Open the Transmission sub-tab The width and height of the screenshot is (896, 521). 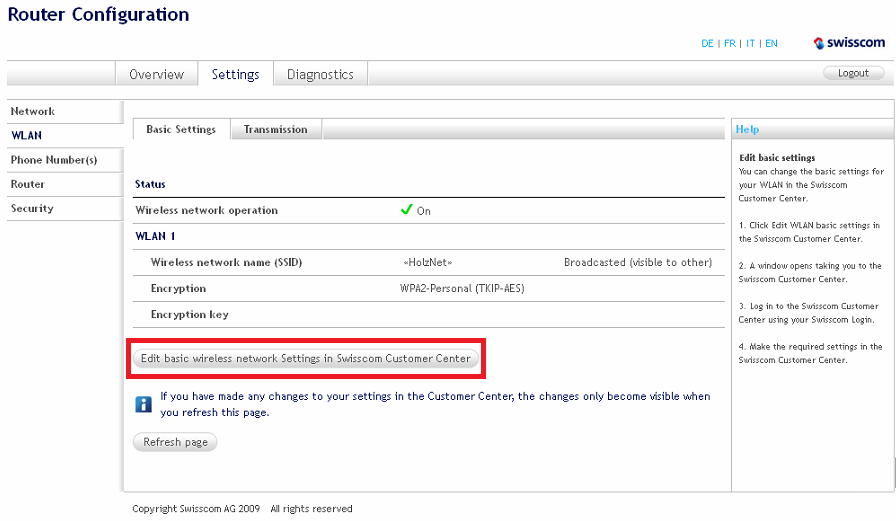click(x=275, y=129)
